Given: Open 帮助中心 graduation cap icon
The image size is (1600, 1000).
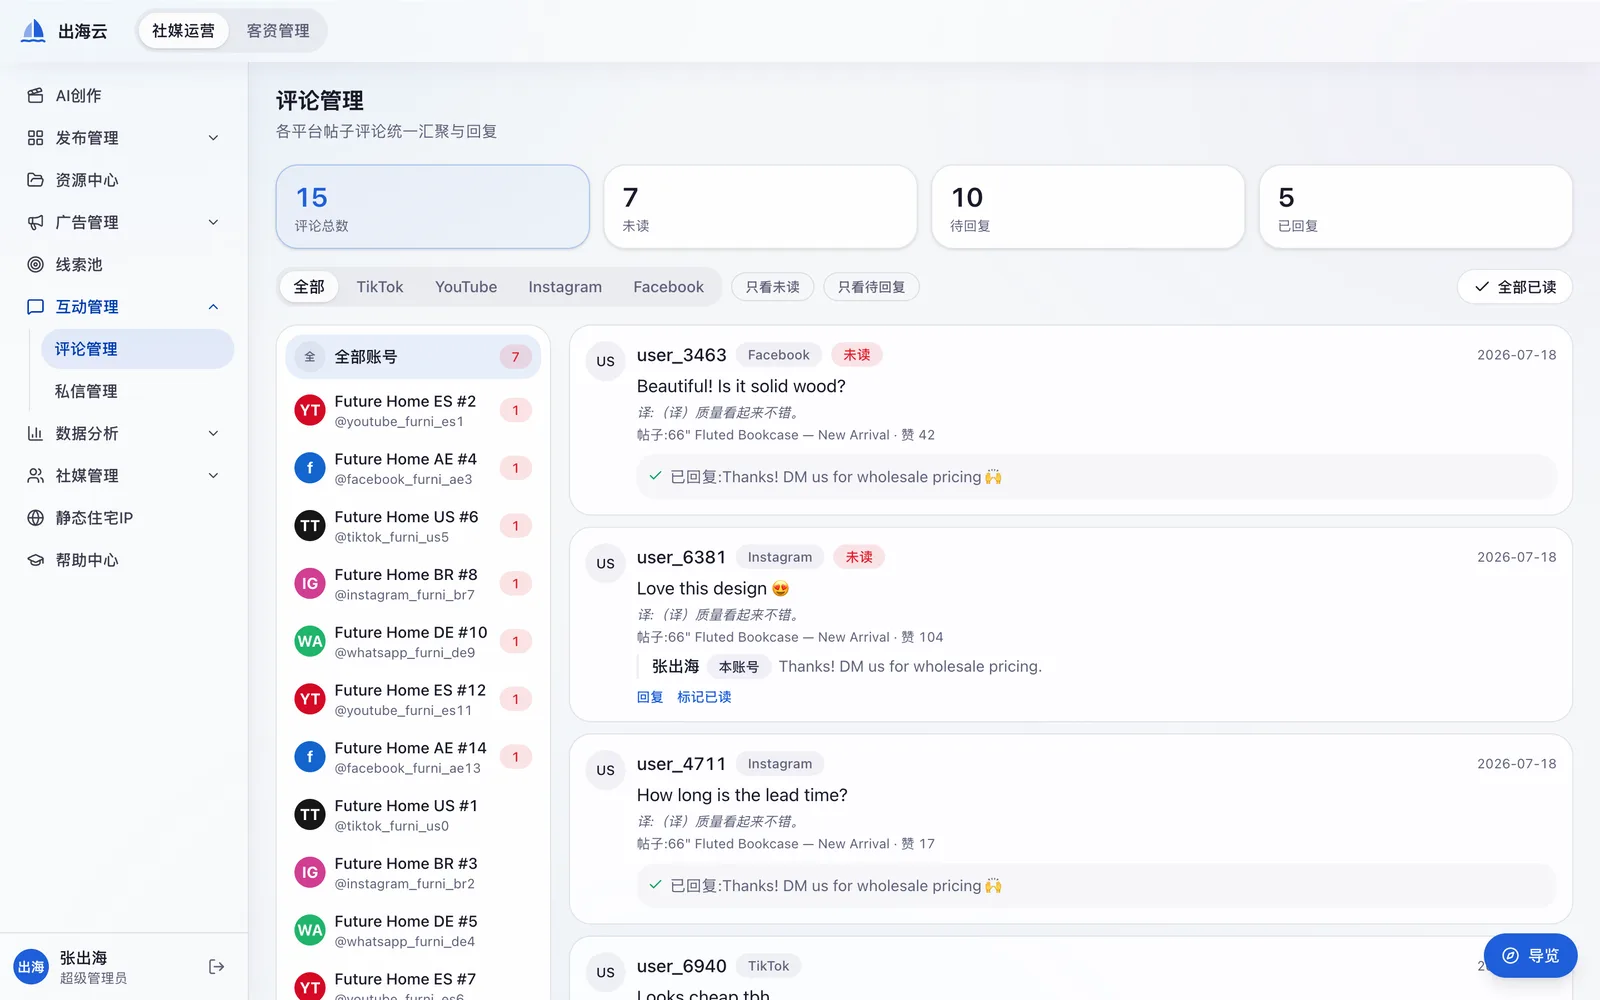Looking at the screenshot, I should click(35, 560).
